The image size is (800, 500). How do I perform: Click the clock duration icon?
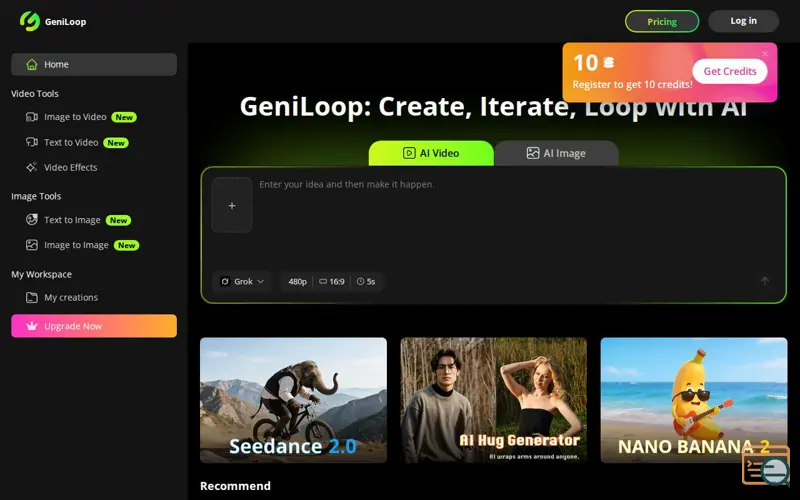pos(360,281)
